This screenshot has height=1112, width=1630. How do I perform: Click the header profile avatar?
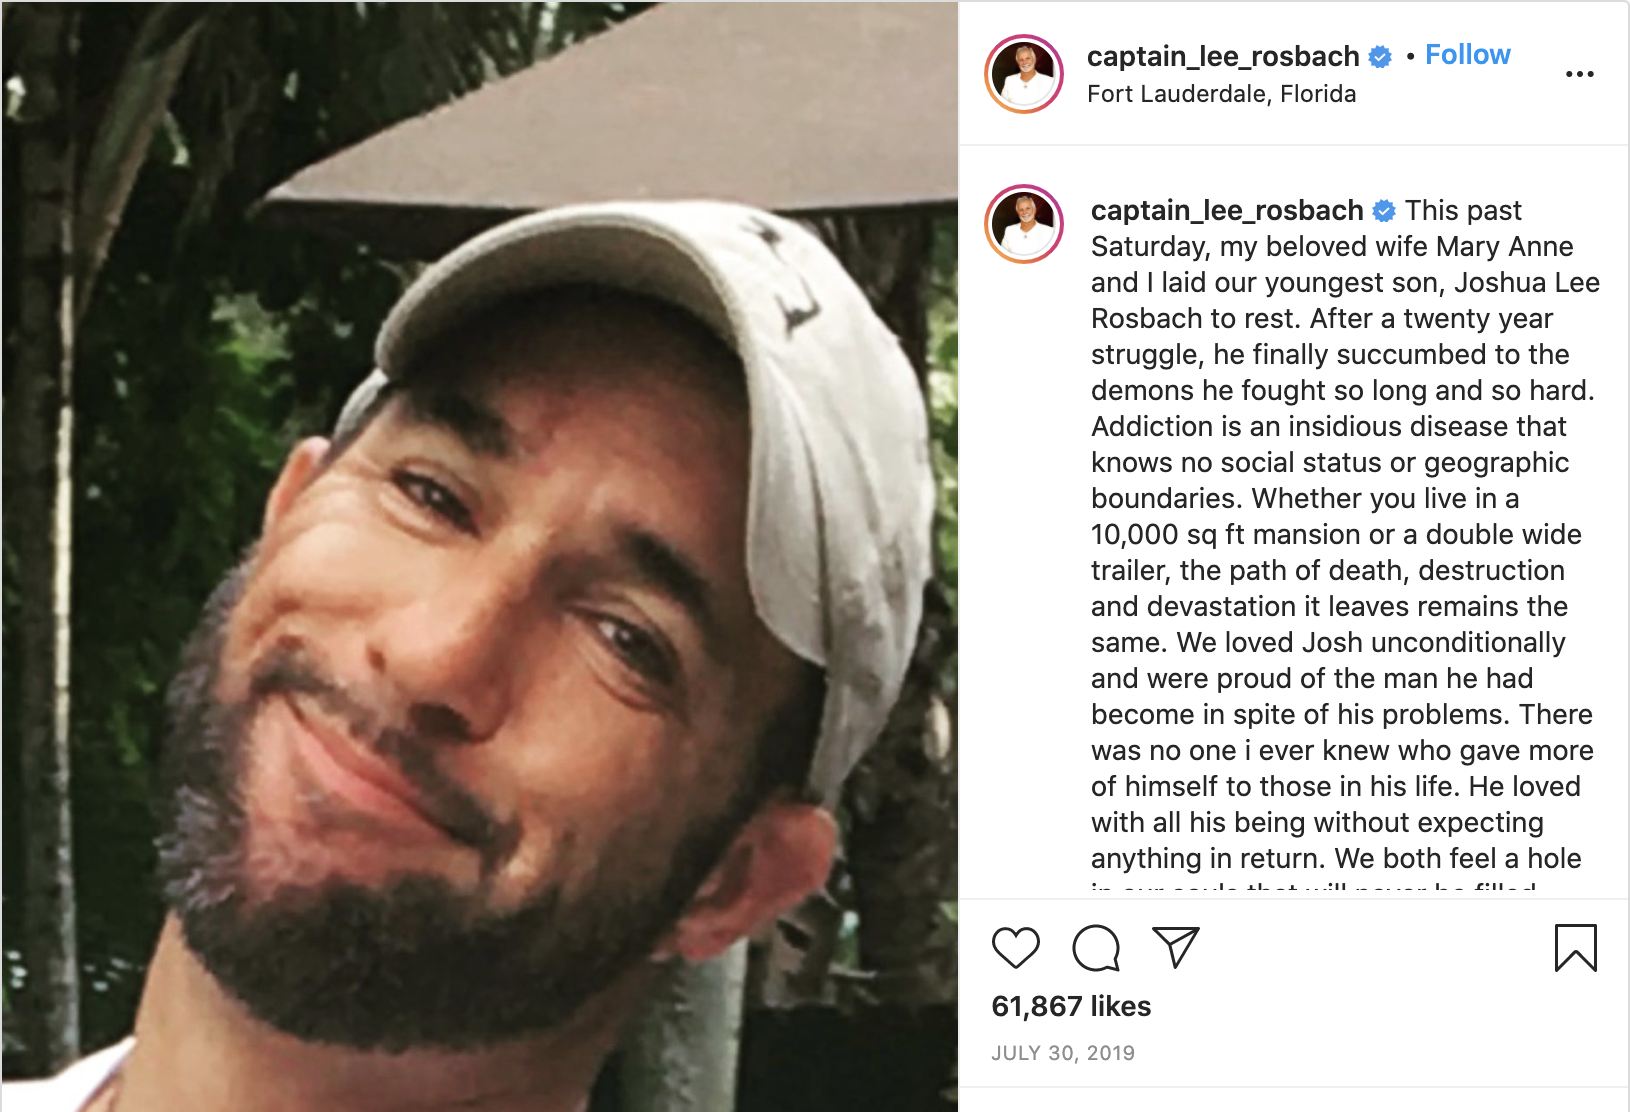[1024, 74]
